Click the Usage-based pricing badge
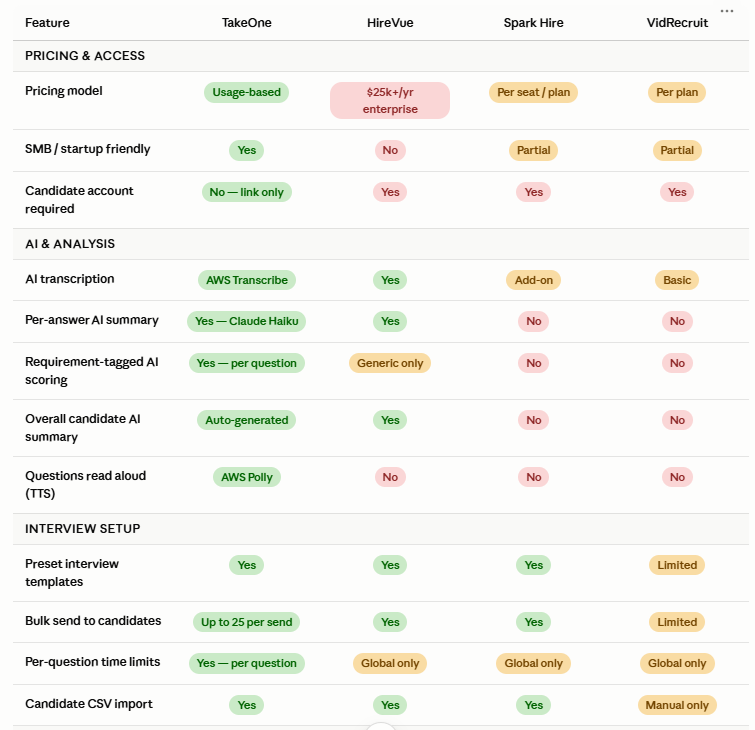The width and height of the screenshot is (755, 730). tap(247, 92)
